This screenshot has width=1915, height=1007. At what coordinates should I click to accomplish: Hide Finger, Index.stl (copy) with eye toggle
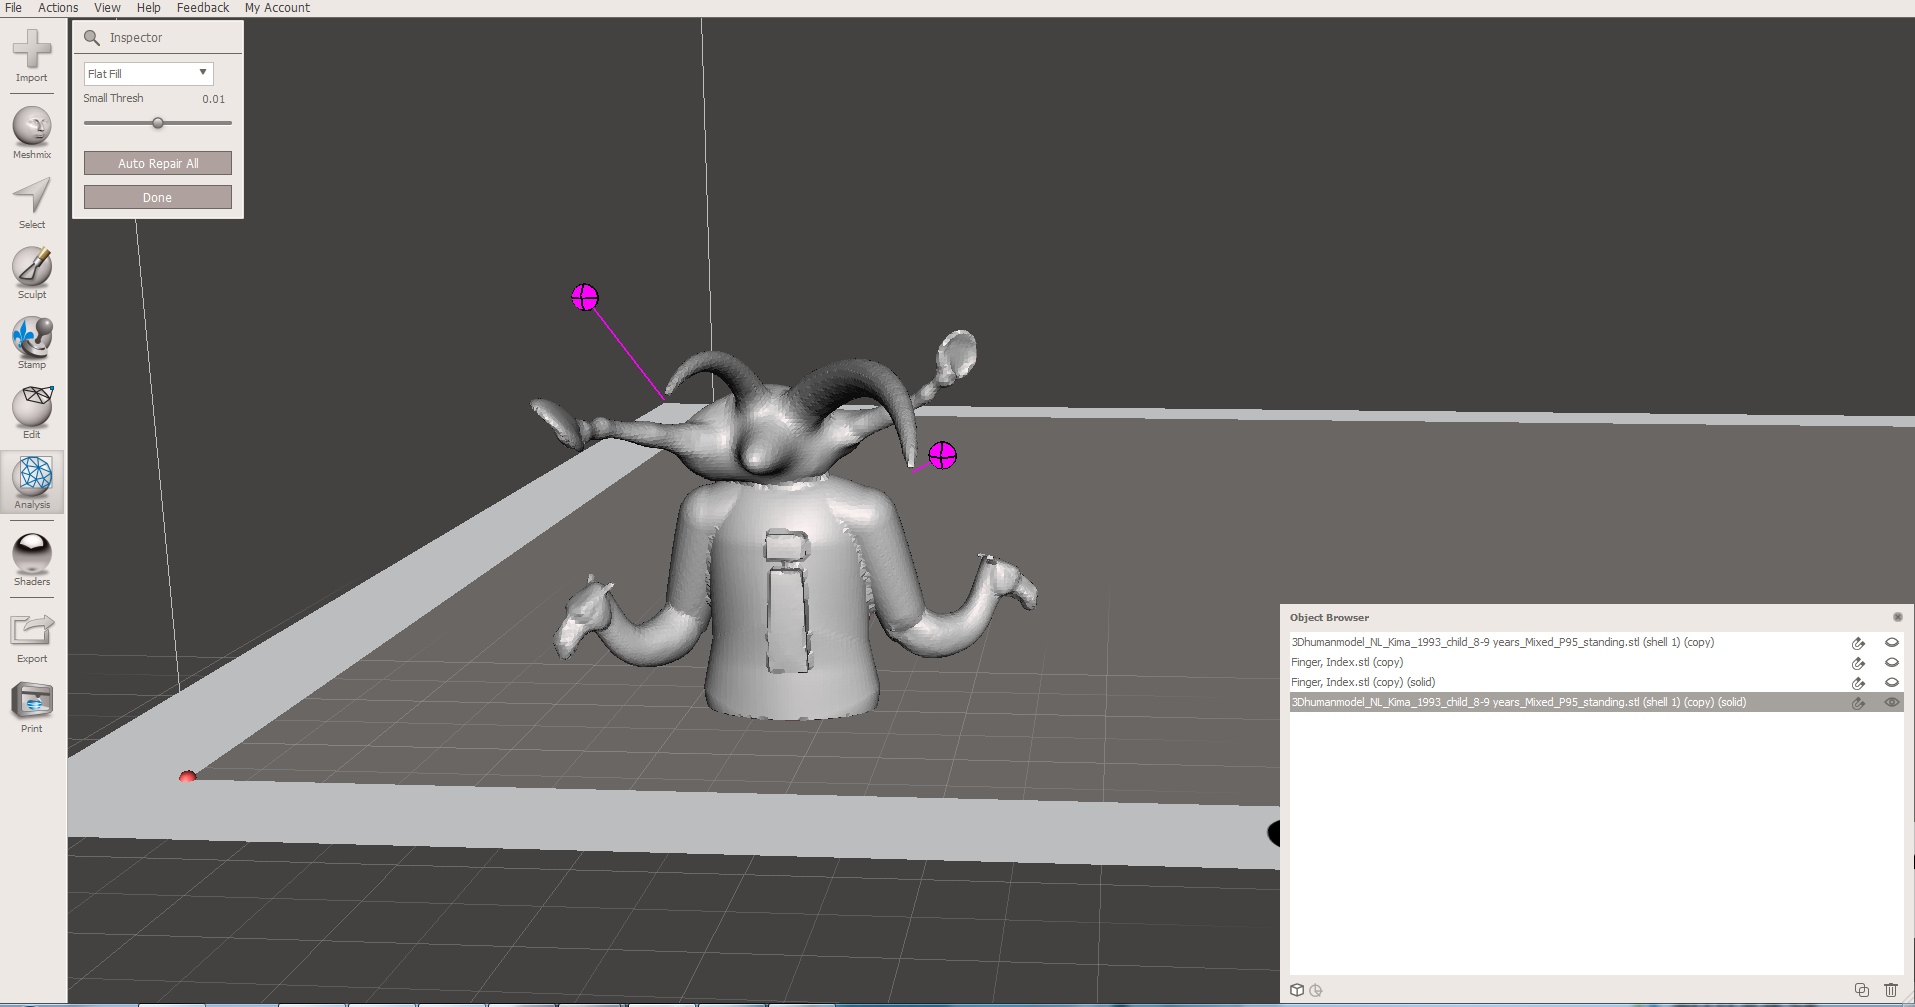click(x=1891, y=662)
